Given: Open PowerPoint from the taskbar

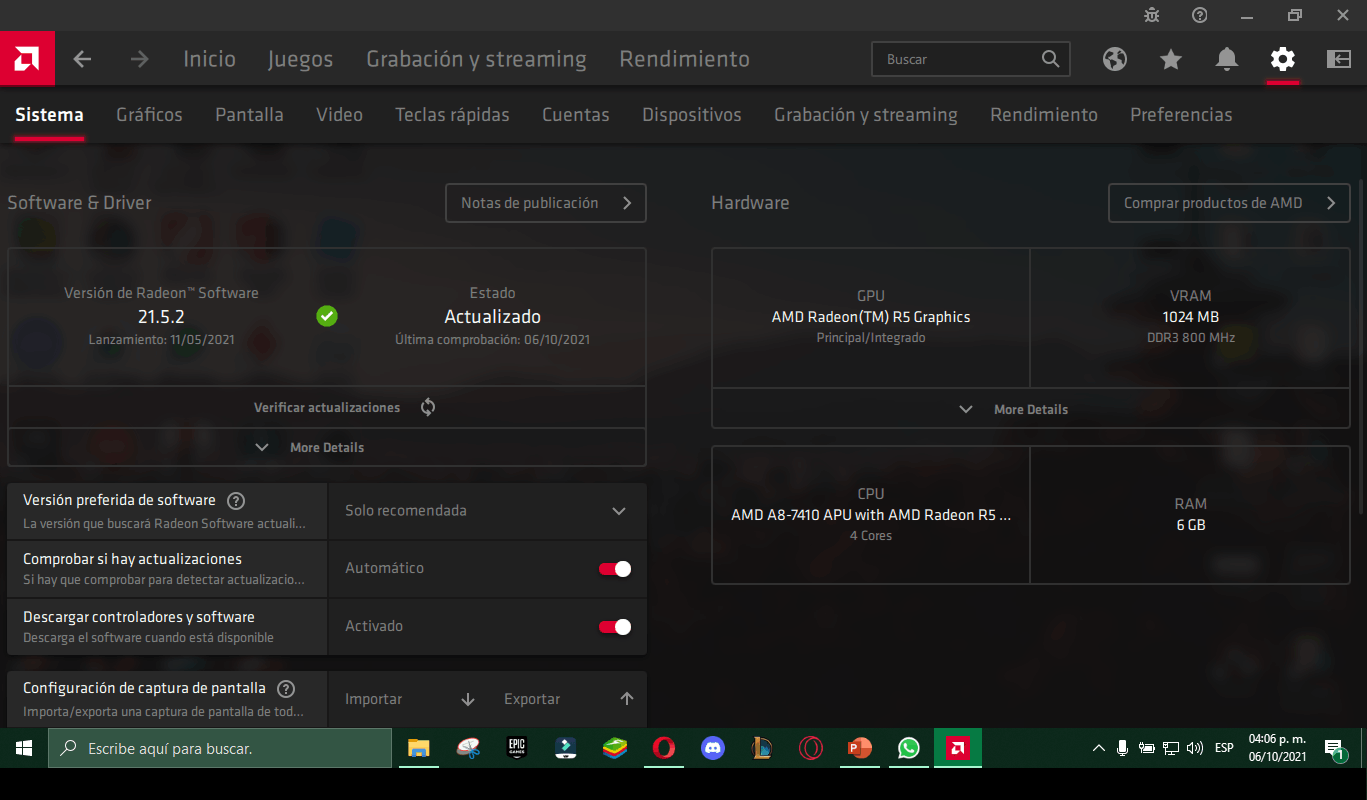Looking at the screenshot, I should [x=859, y=748].
